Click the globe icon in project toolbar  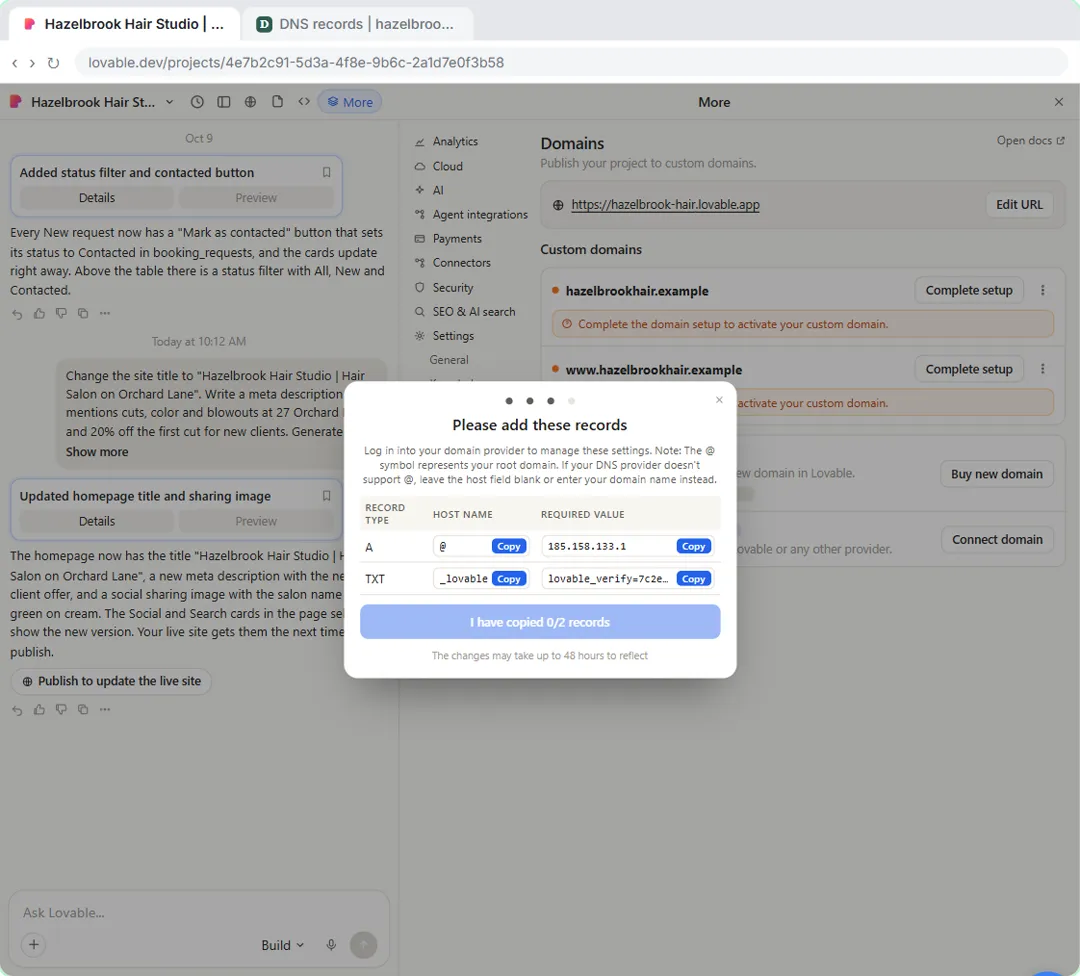[x=250, y=102]
